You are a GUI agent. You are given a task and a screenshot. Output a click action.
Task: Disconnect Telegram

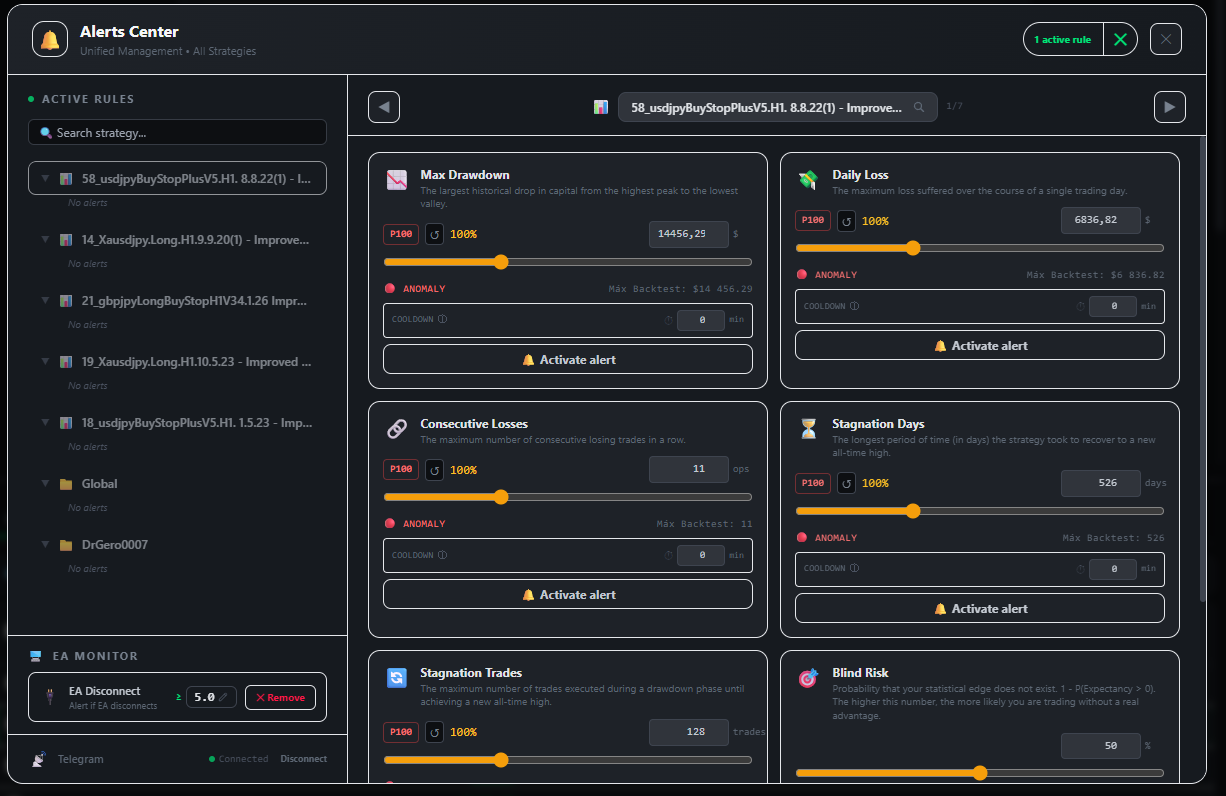303,759
